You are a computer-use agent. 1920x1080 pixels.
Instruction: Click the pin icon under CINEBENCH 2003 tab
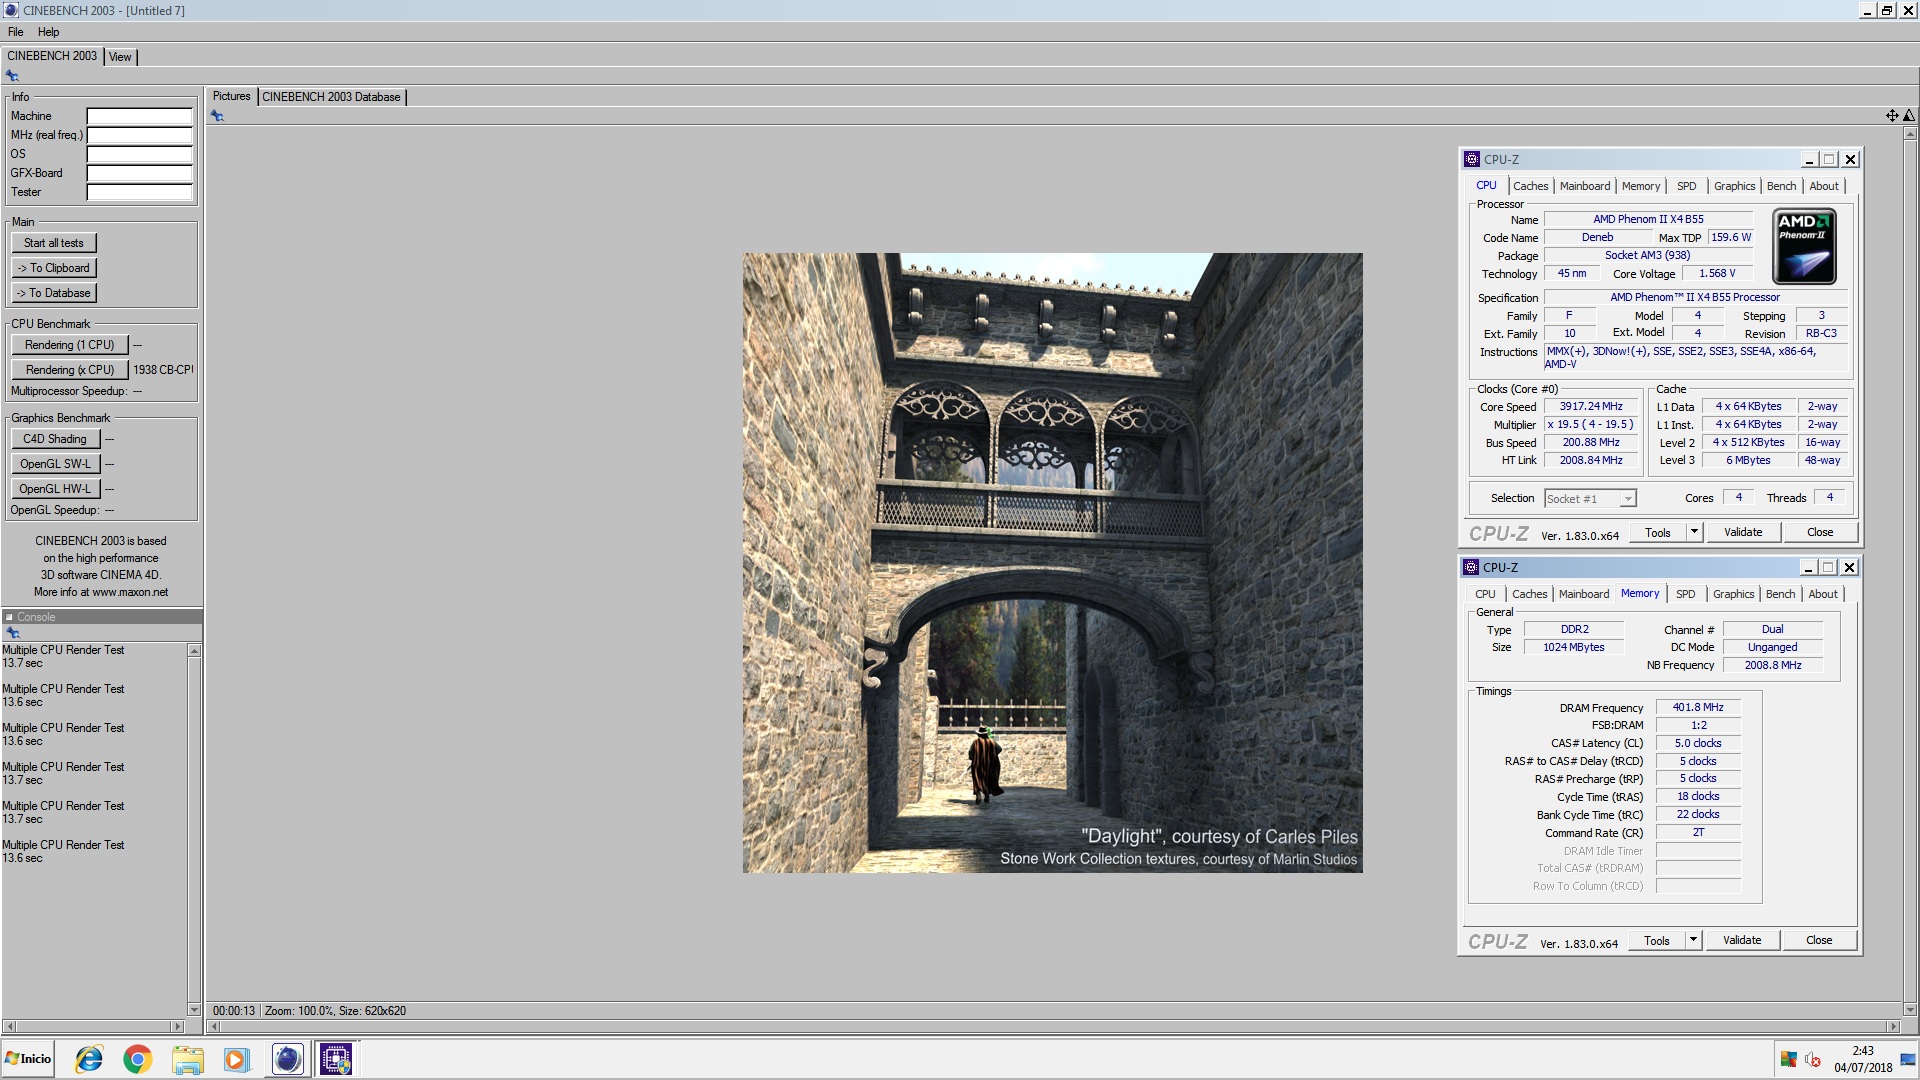(x=12, y=76)
